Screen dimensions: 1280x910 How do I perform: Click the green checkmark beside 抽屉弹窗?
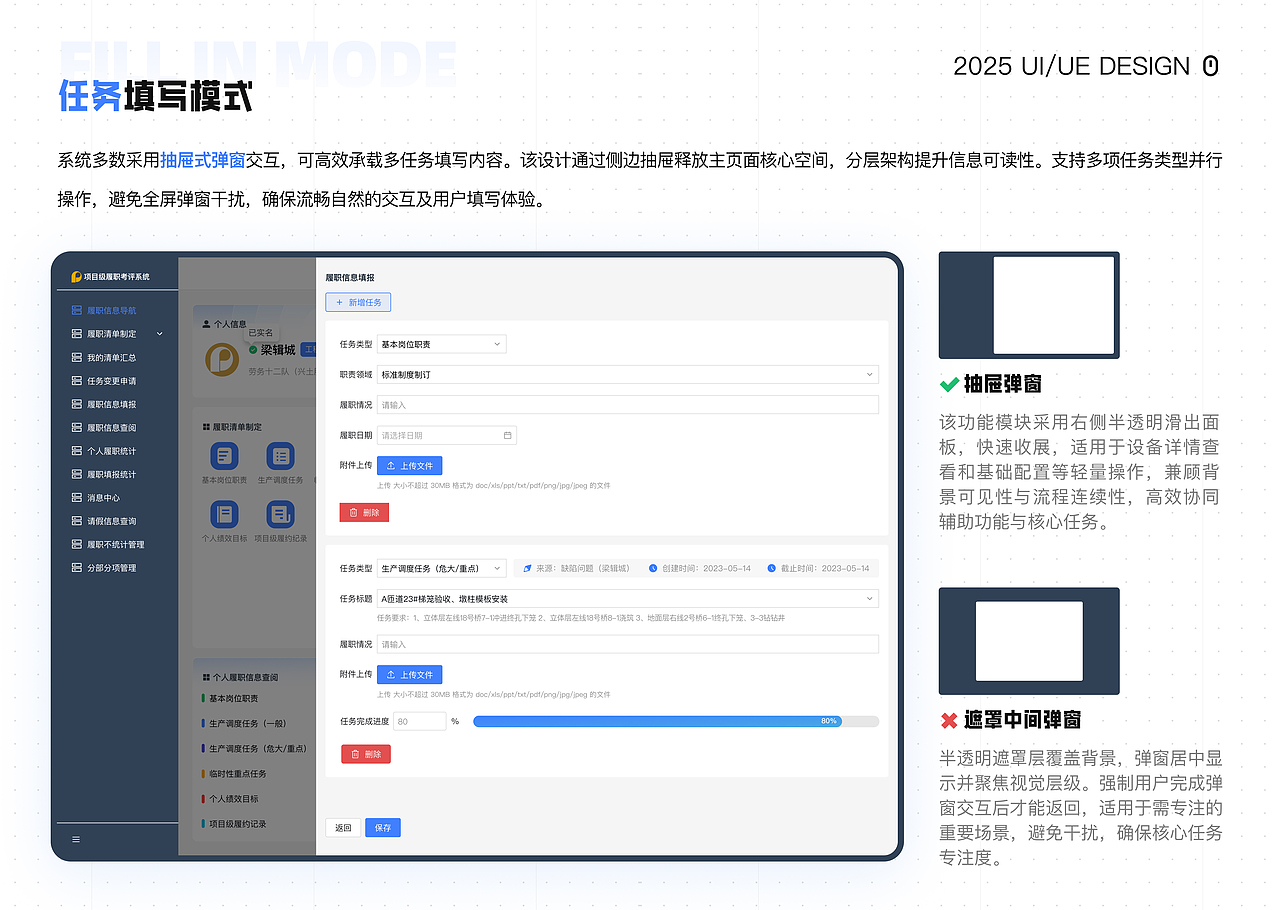(949, 384)
